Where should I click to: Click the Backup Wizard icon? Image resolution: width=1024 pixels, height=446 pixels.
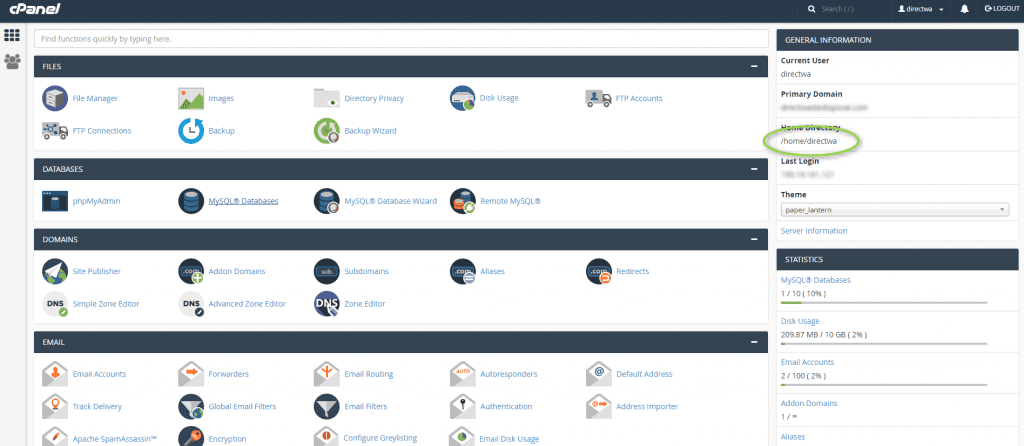coord(327,130)
